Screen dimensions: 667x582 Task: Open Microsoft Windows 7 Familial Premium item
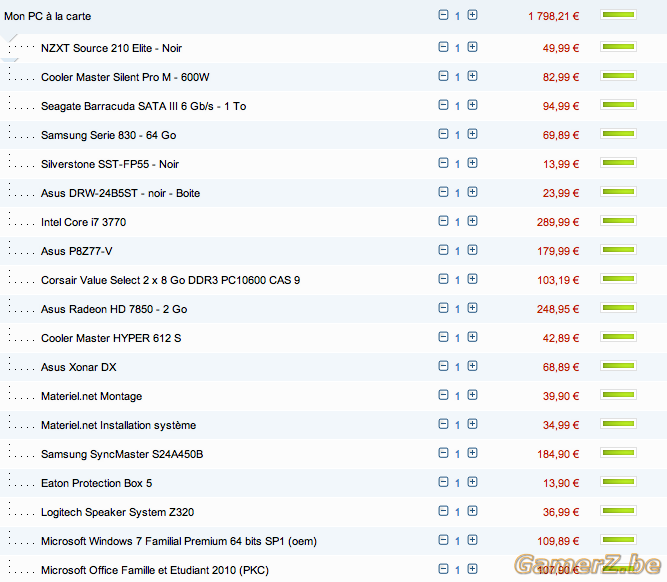179,541
